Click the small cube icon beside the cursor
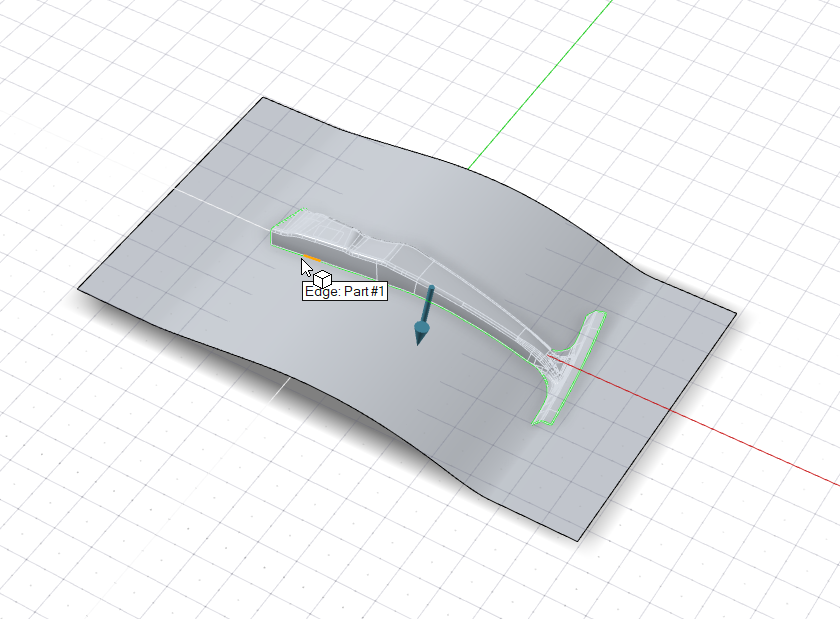Image resolution: width=840 pixels, height=619 pixels. pyautogui.click(x=323, y=280)
